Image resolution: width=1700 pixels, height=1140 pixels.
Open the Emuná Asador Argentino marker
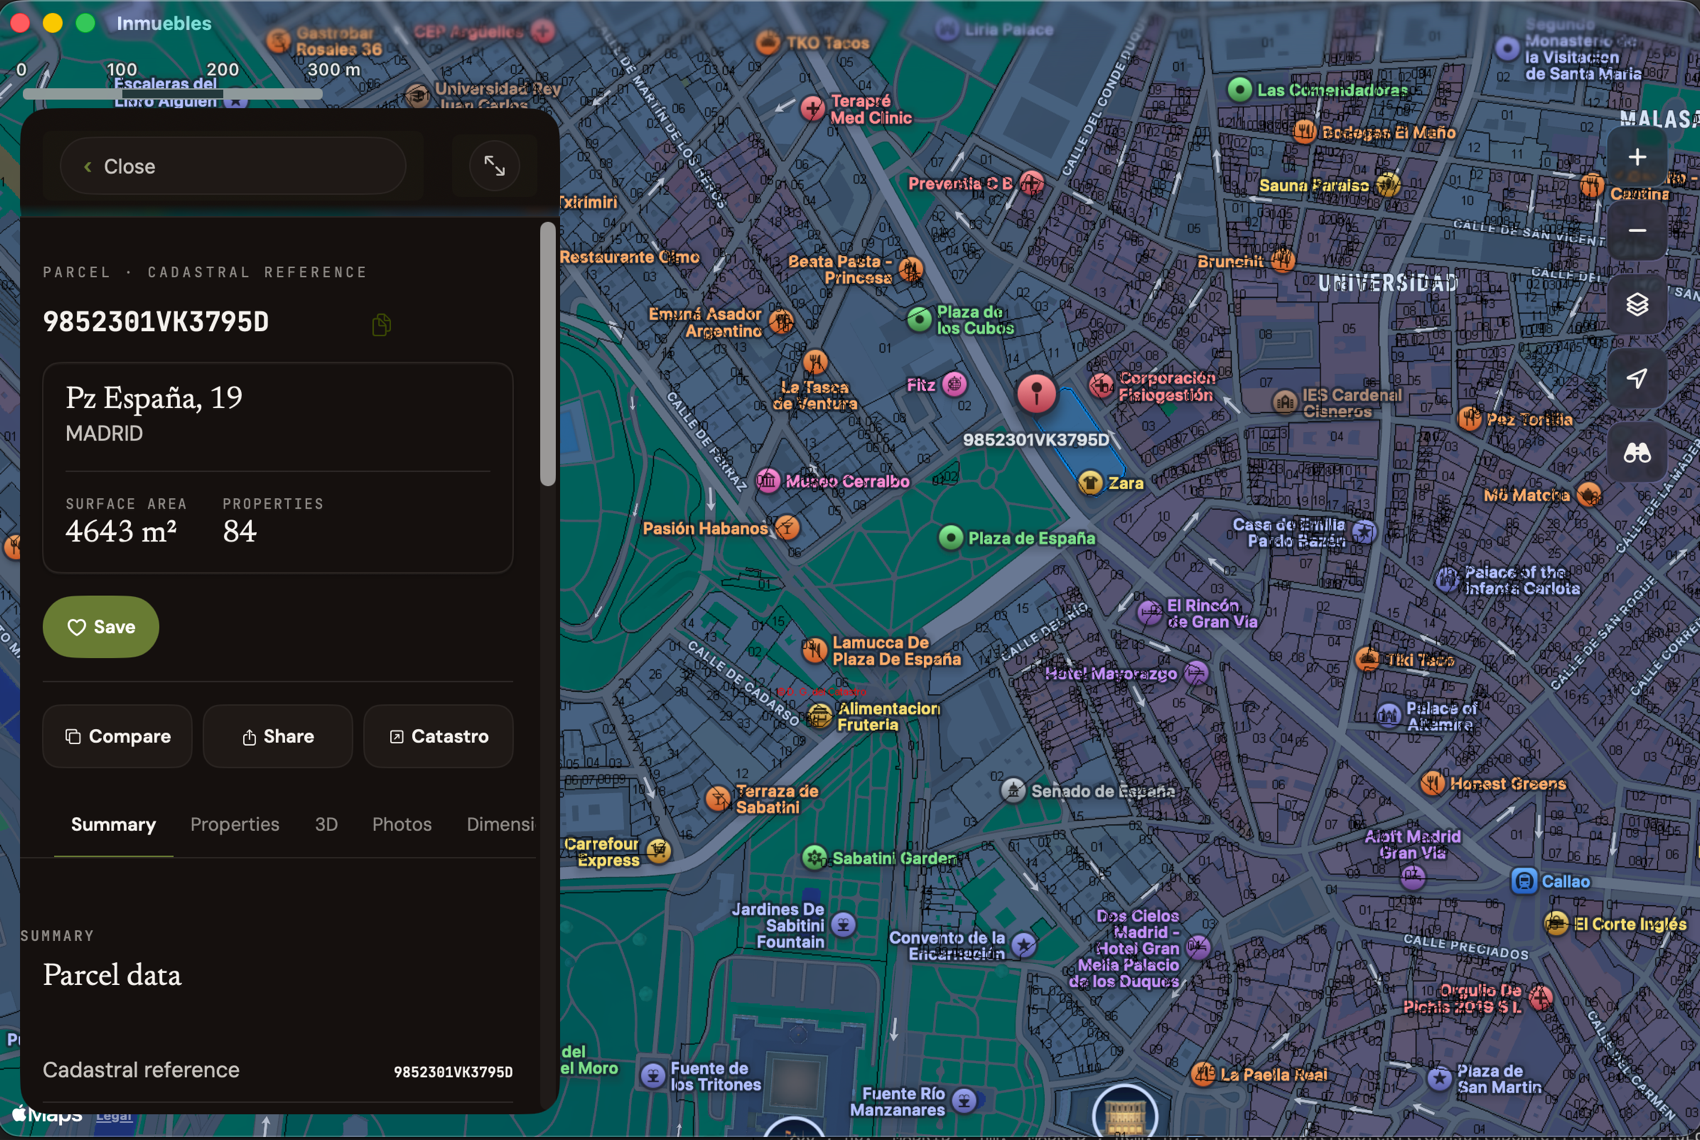[x=782, y=322]
